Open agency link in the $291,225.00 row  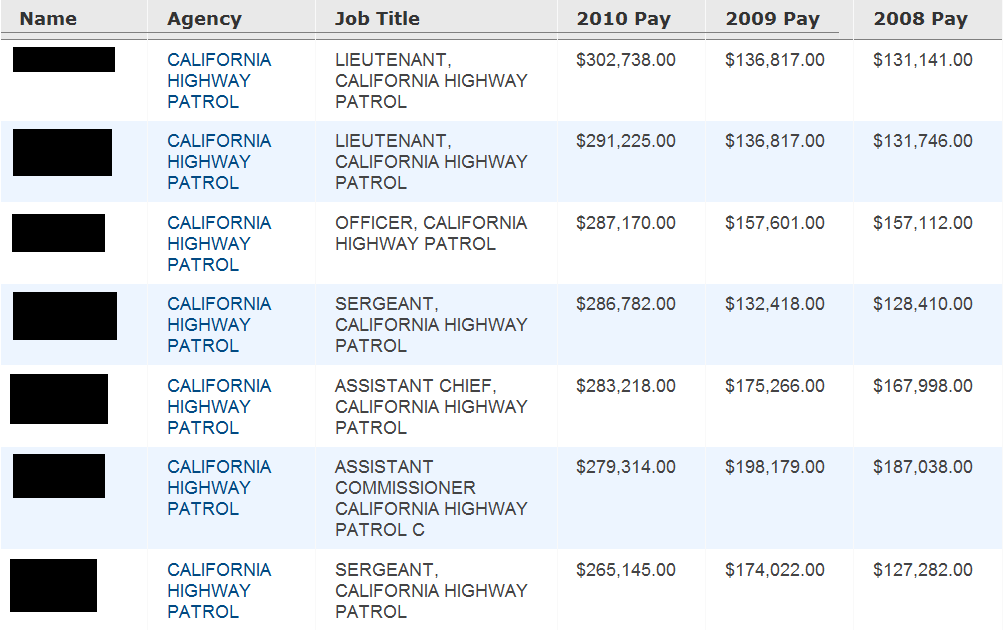click(x=219, y=162)
